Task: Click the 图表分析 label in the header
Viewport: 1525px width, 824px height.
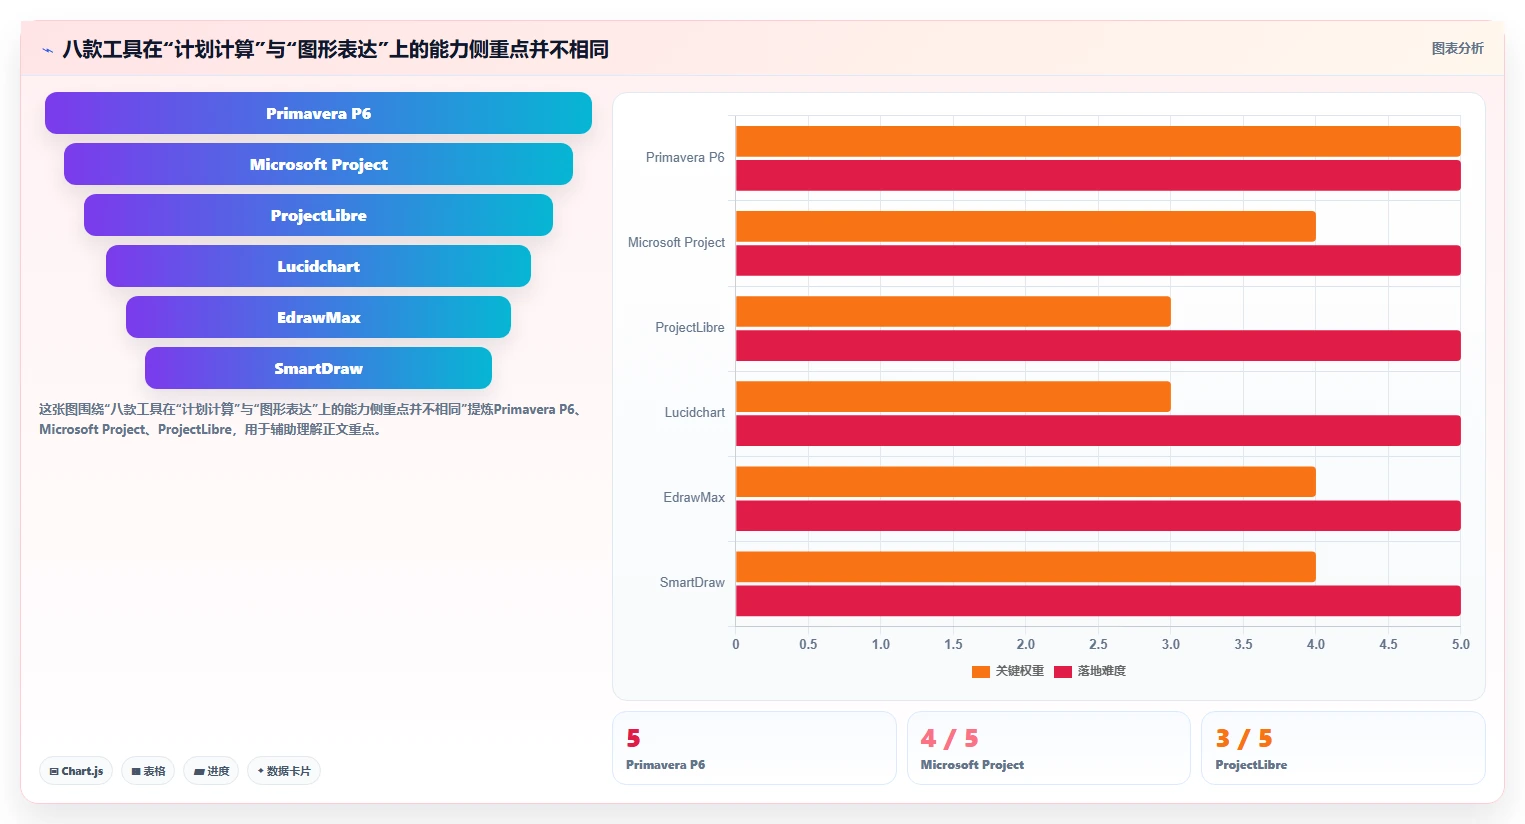Action: [1457, 48]
